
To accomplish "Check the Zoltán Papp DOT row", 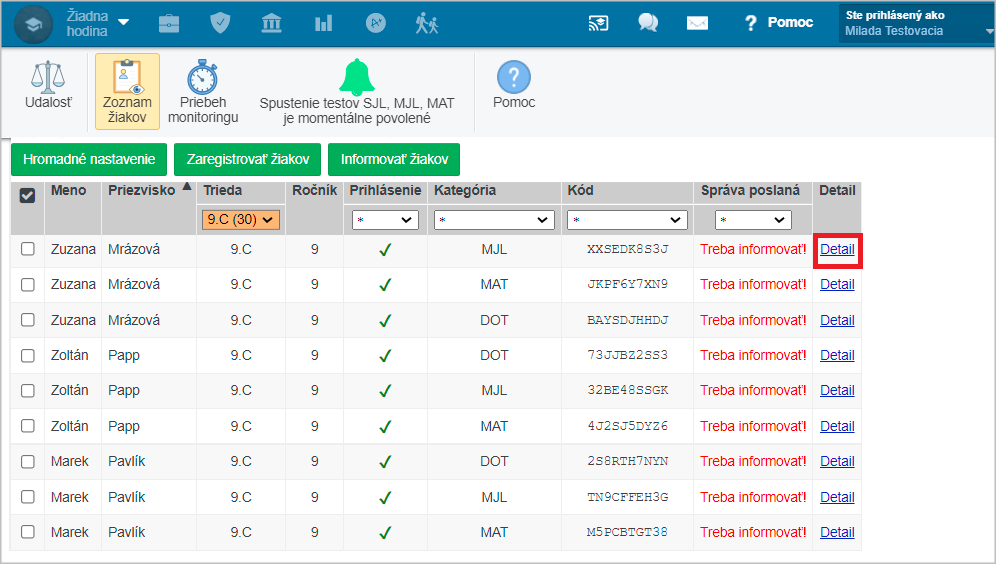I will click(x=27, y=356).
